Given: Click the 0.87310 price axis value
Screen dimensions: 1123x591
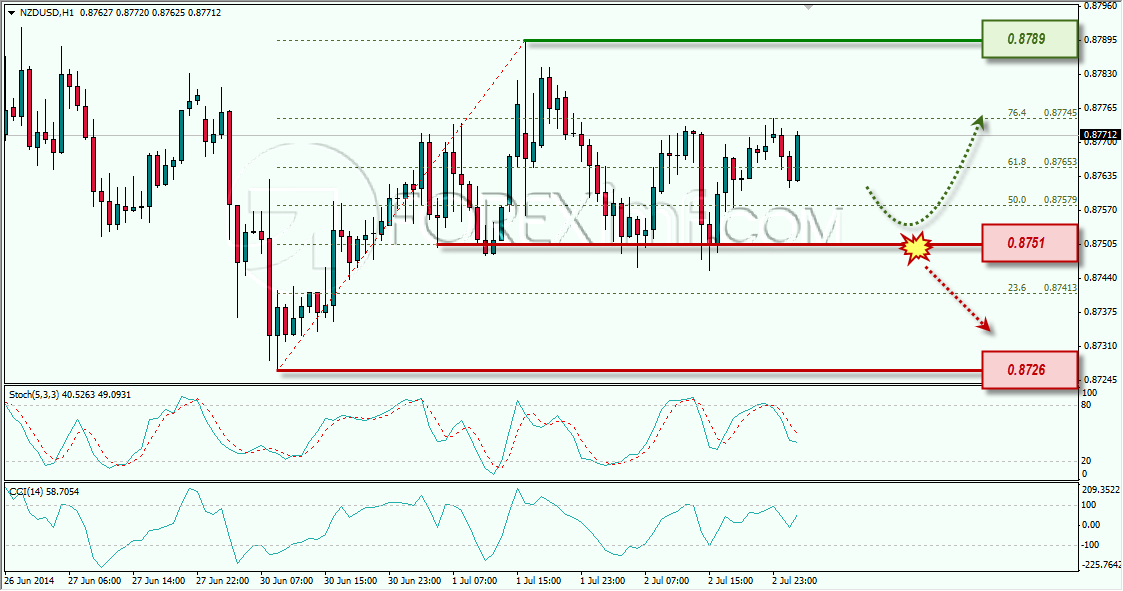Looking at the screenshot, I should [x=1101, y=345].
